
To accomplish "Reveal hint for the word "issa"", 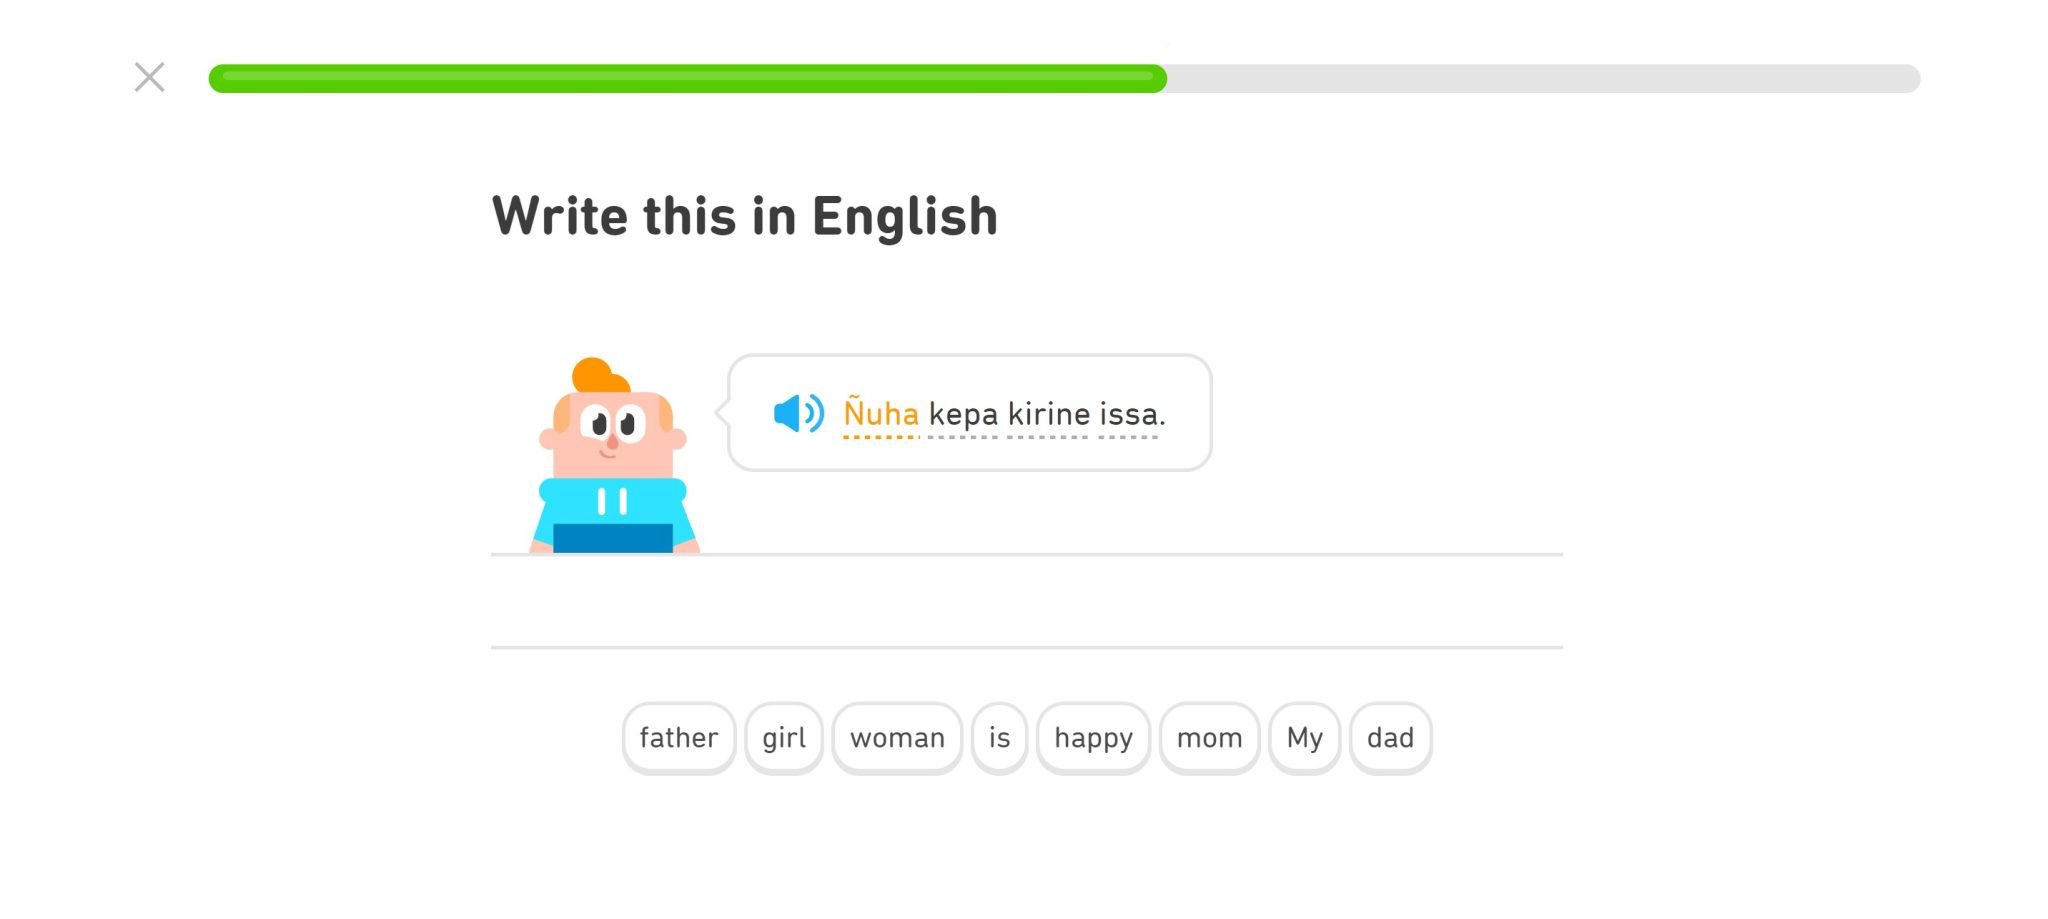I will point(1130,414).
